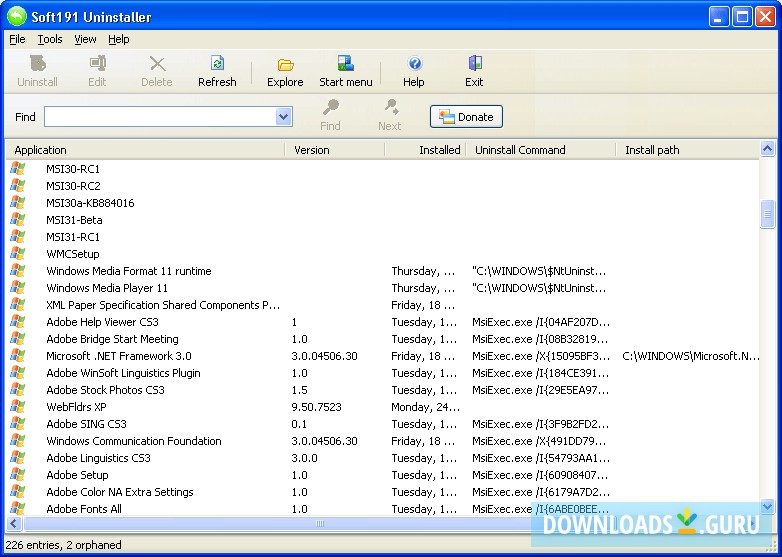The image size is (782, 557).
Task: Click the Monday, 24... installed date cell
Action: [x=425, y=407]
